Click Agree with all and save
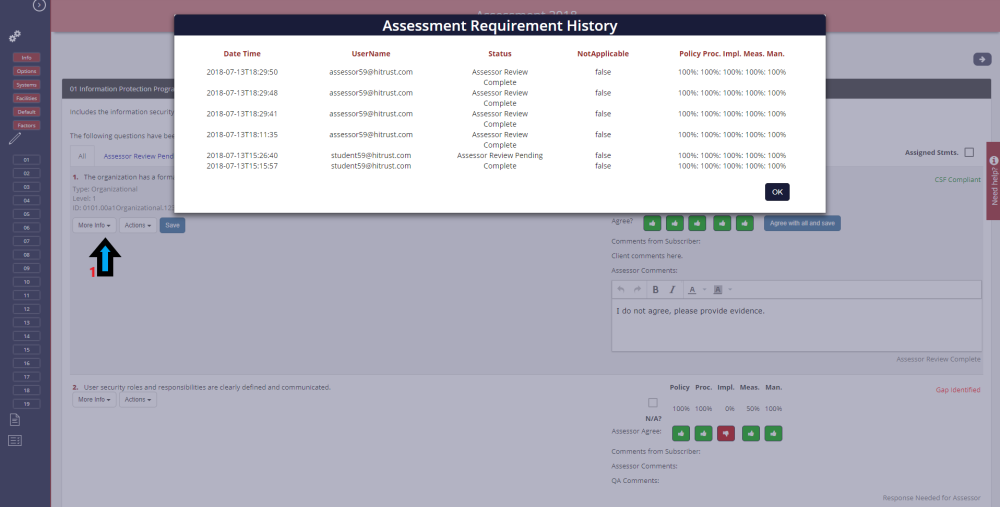This screenshot has width=1000, height=507. (x=802, y=223)
